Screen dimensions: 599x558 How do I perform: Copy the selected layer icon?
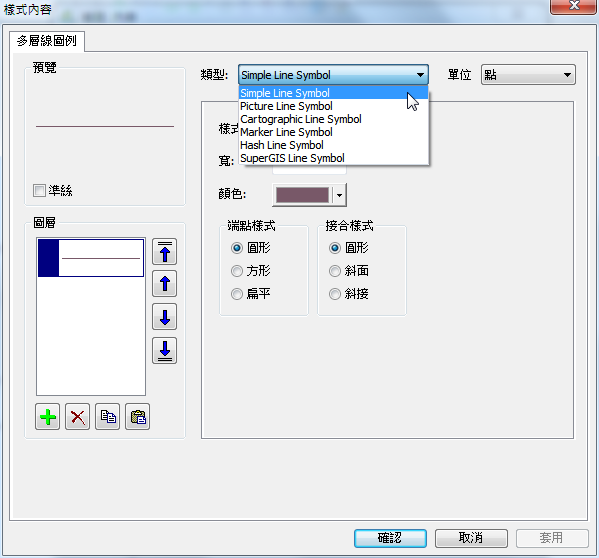click(x=107, y=417)
